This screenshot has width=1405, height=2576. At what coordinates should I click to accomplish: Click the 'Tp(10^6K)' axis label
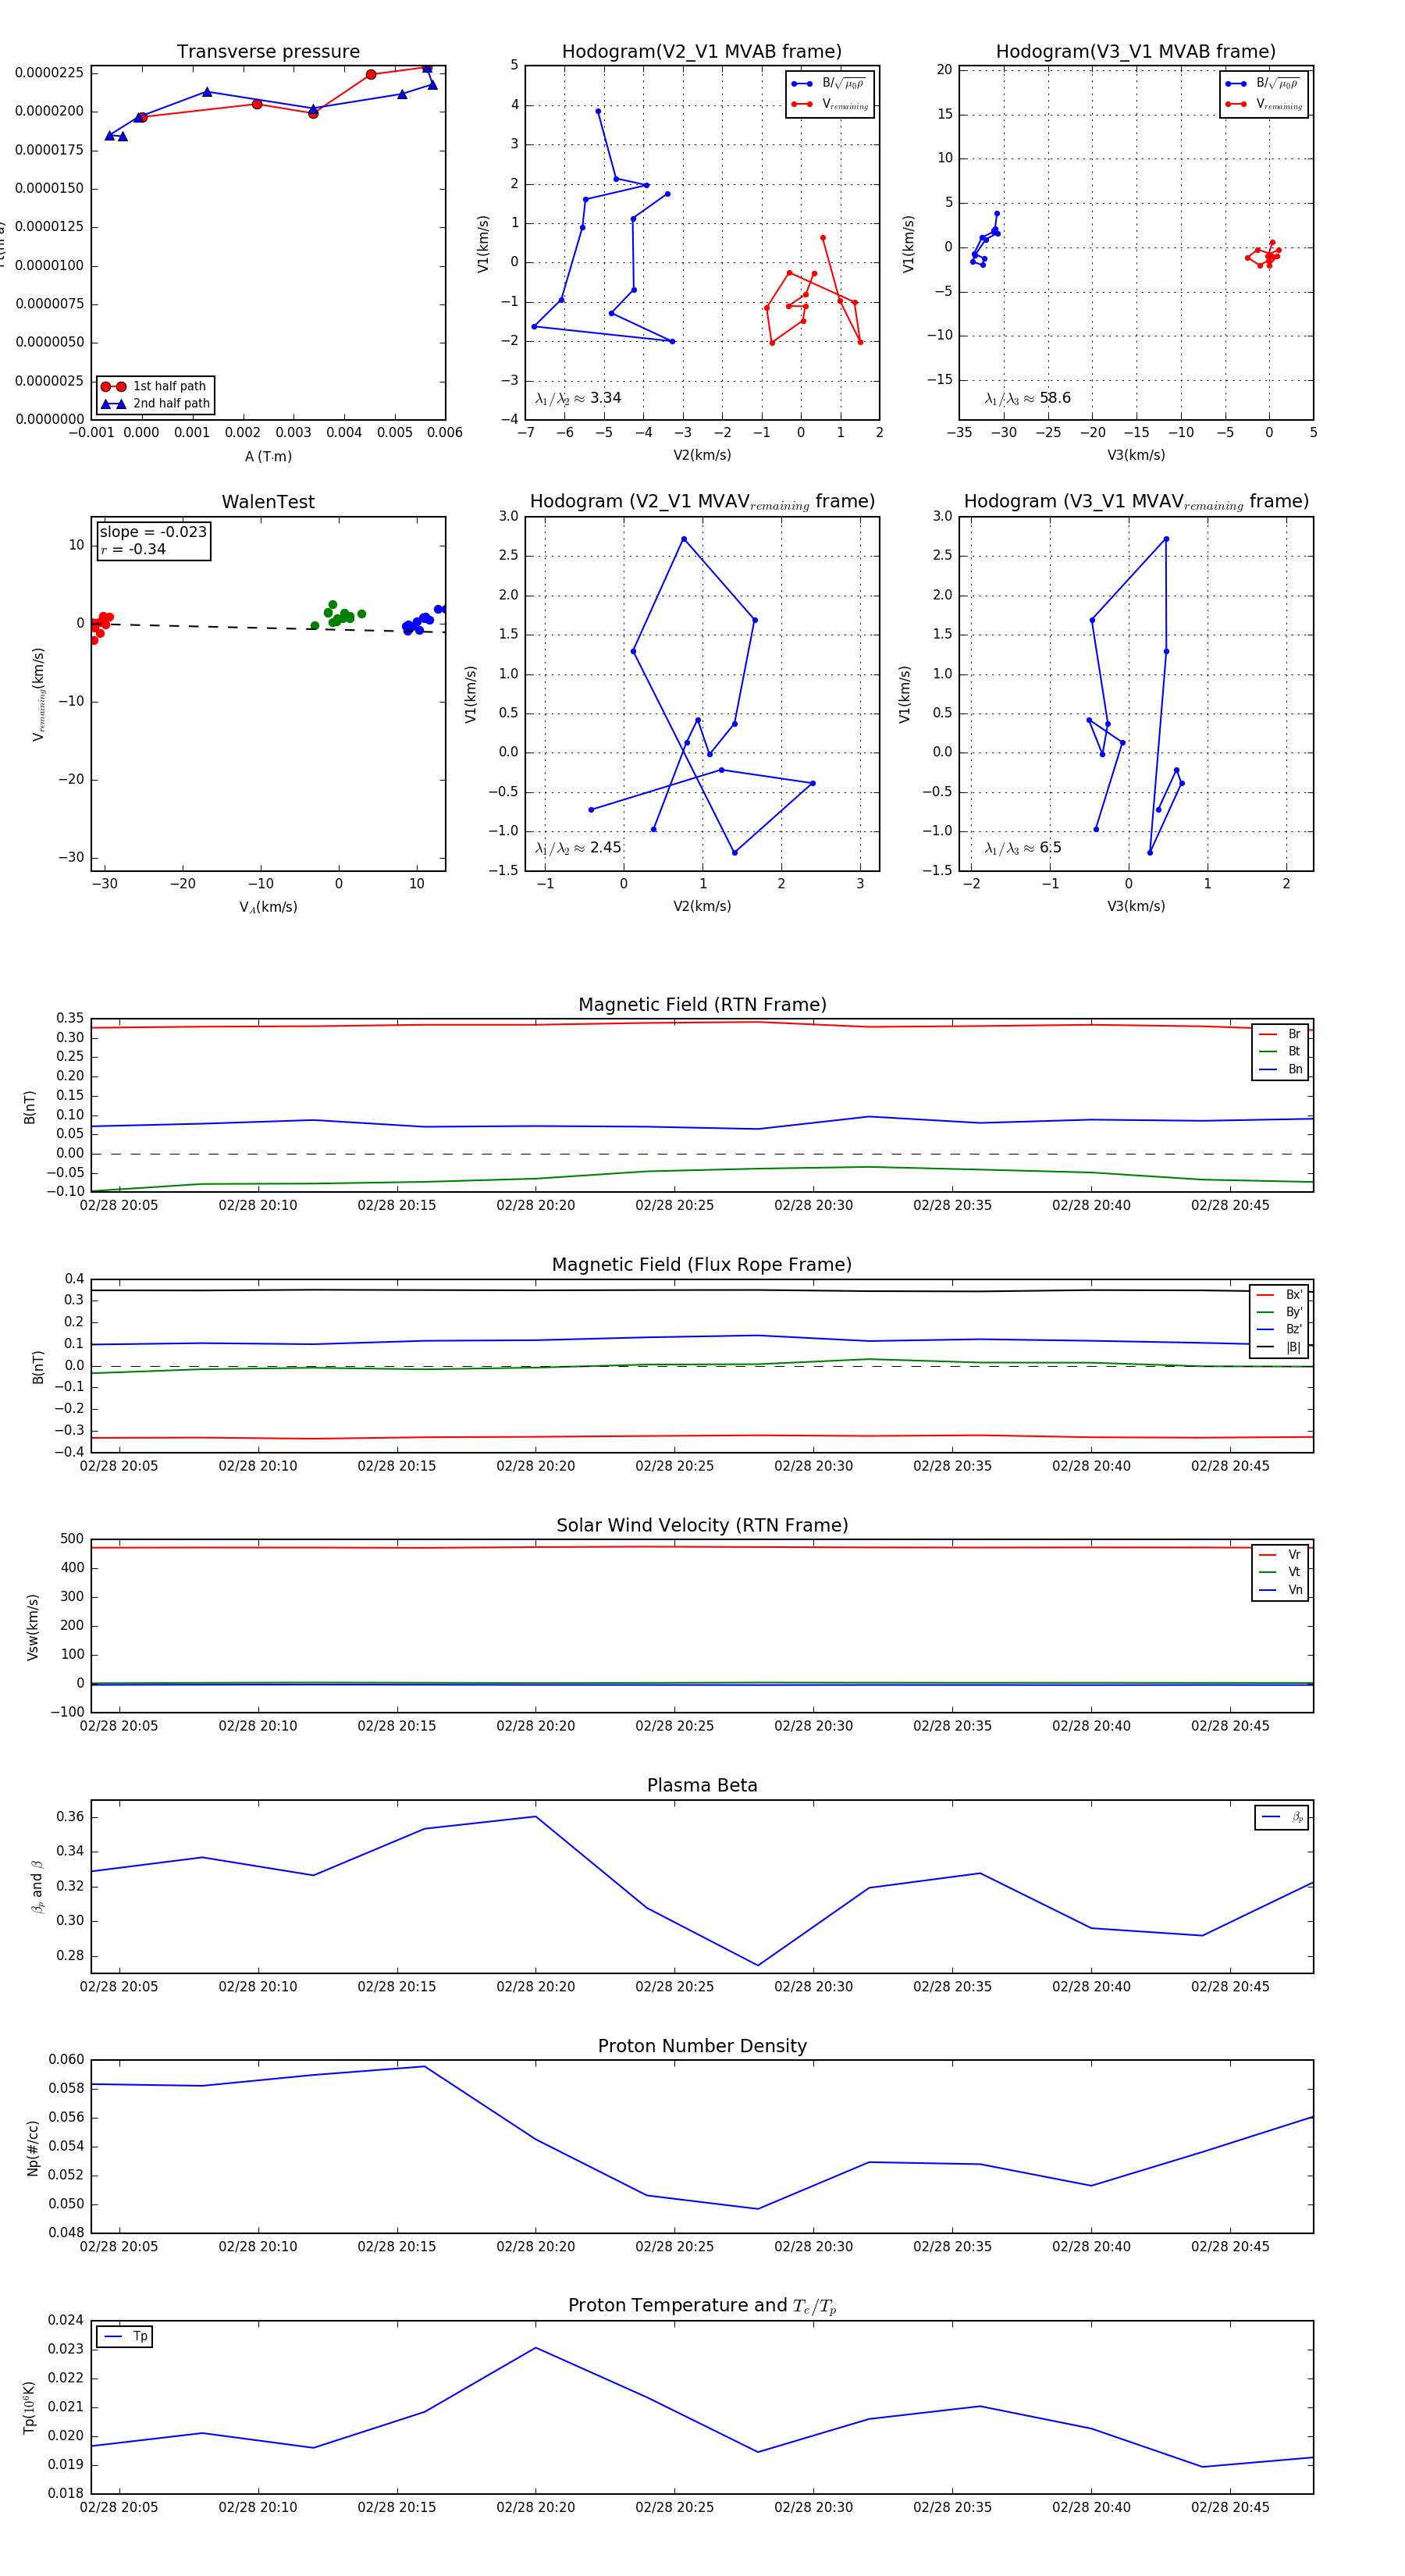click(x=30, y=2407)
